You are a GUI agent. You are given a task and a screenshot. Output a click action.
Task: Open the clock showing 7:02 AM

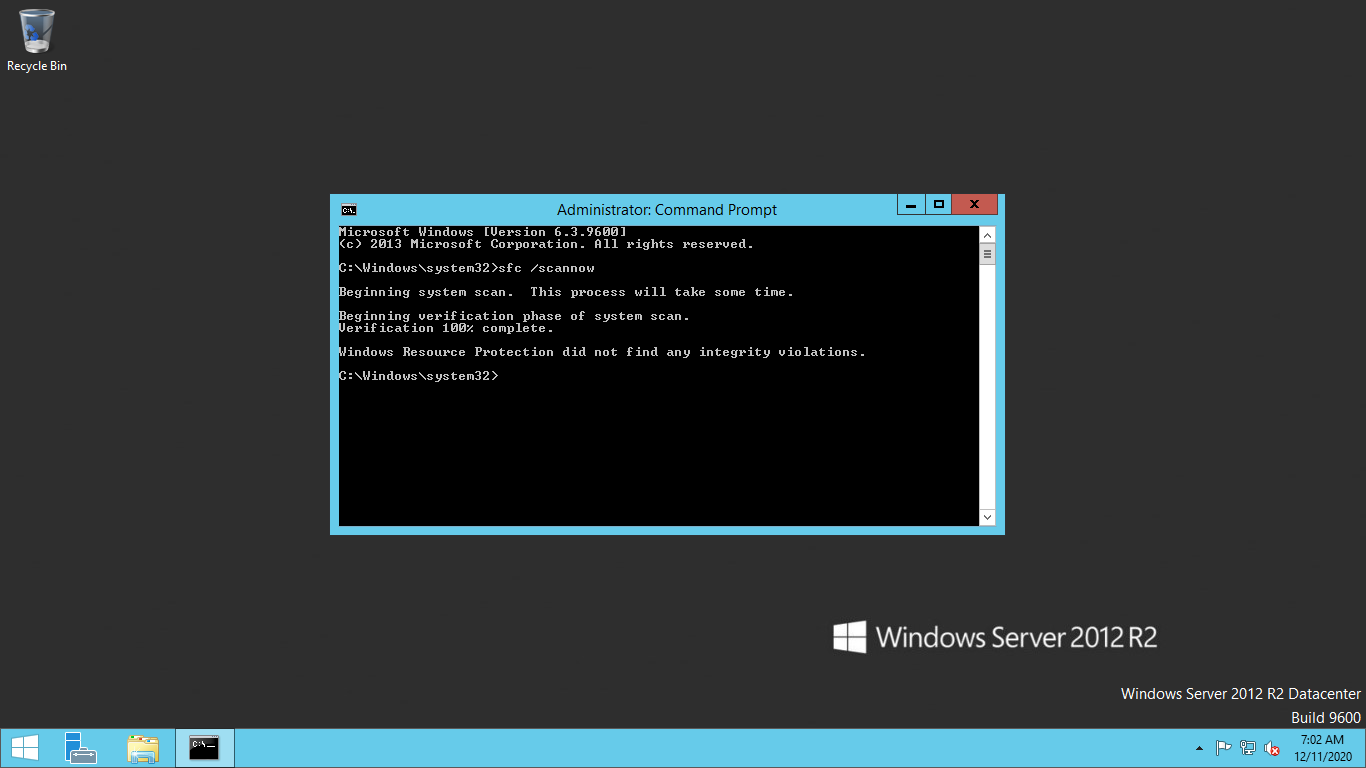point(1322,748)
